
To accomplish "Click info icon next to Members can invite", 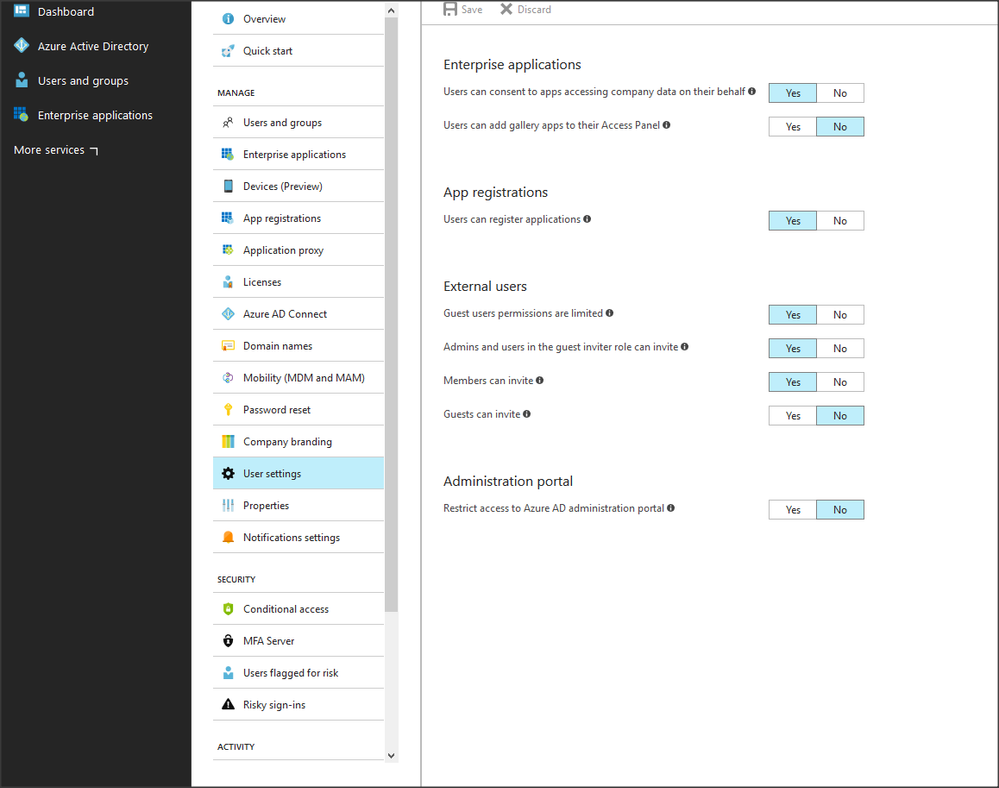I will point(539,380).
